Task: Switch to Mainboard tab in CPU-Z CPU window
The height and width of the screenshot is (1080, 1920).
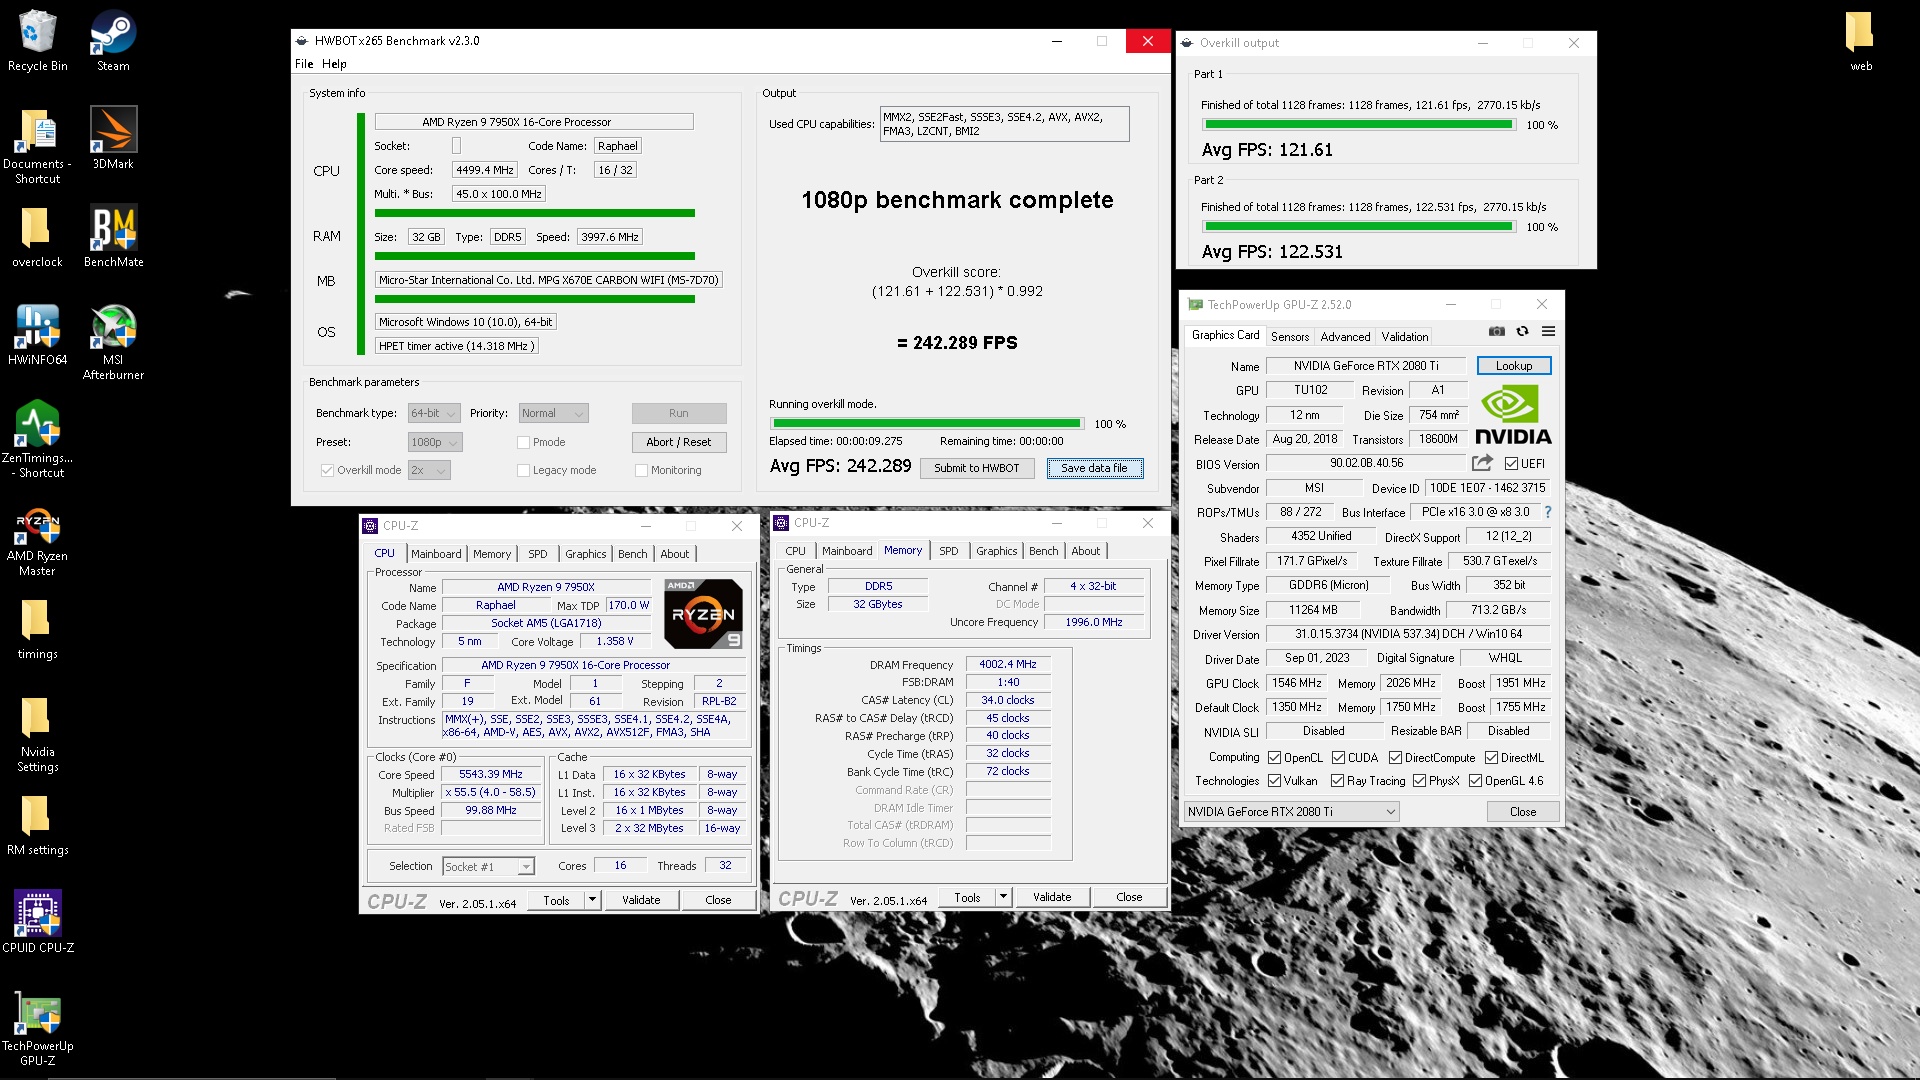Action: pyautogui.click(x=436, y=554)
